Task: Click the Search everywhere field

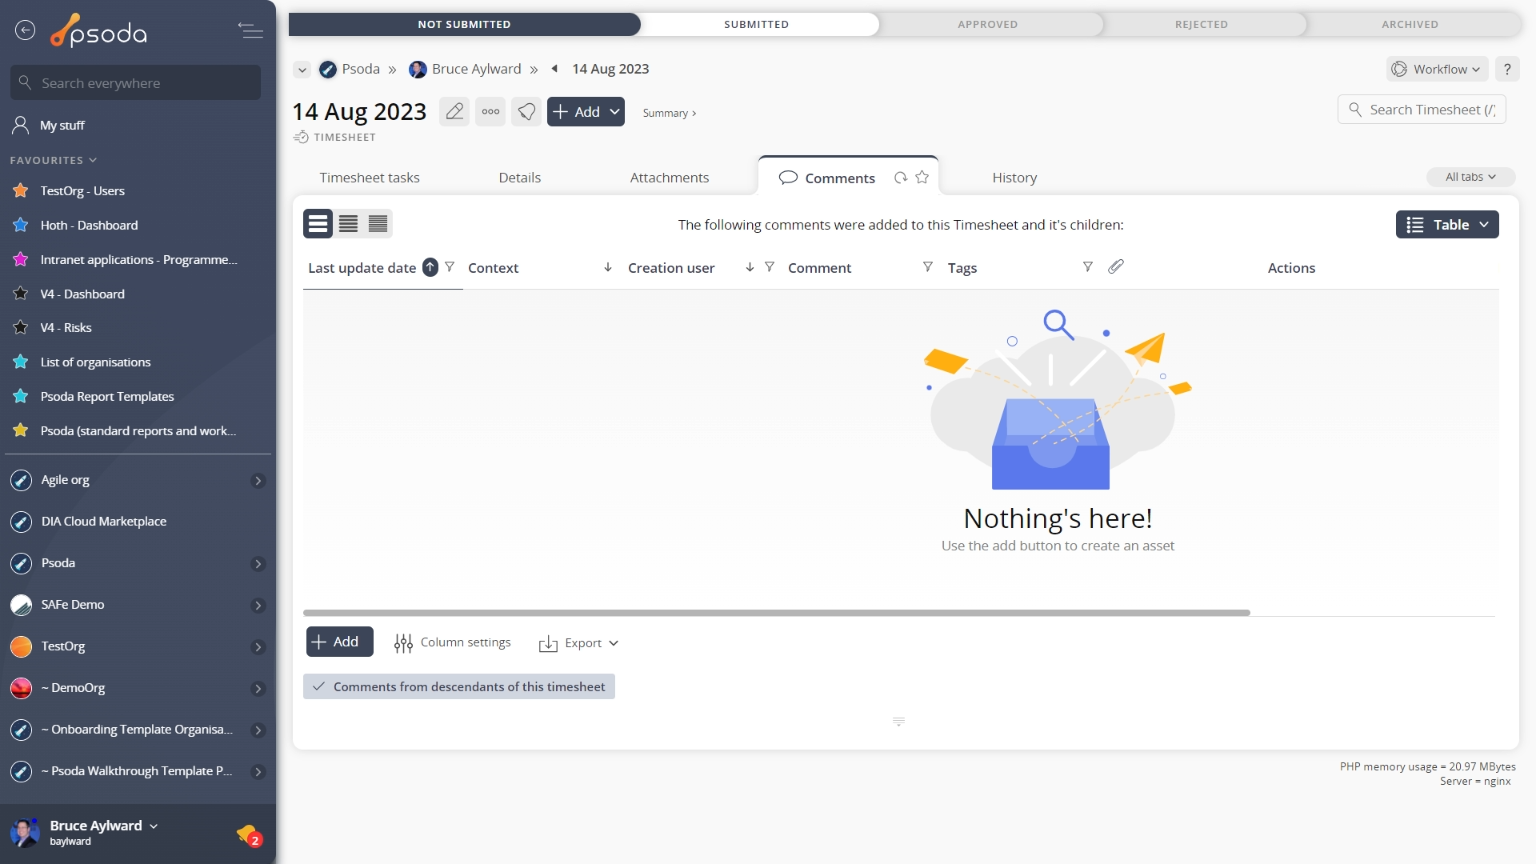Action: [x=136, y=83]
